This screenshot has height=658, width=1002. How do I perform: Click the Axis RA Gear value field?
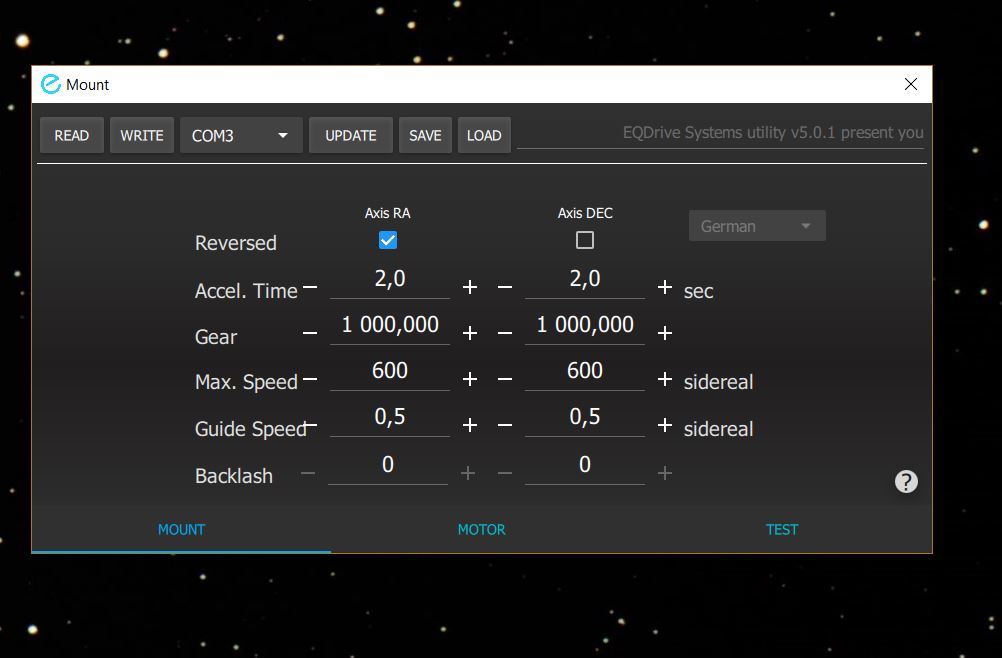[x=390, y=325]
